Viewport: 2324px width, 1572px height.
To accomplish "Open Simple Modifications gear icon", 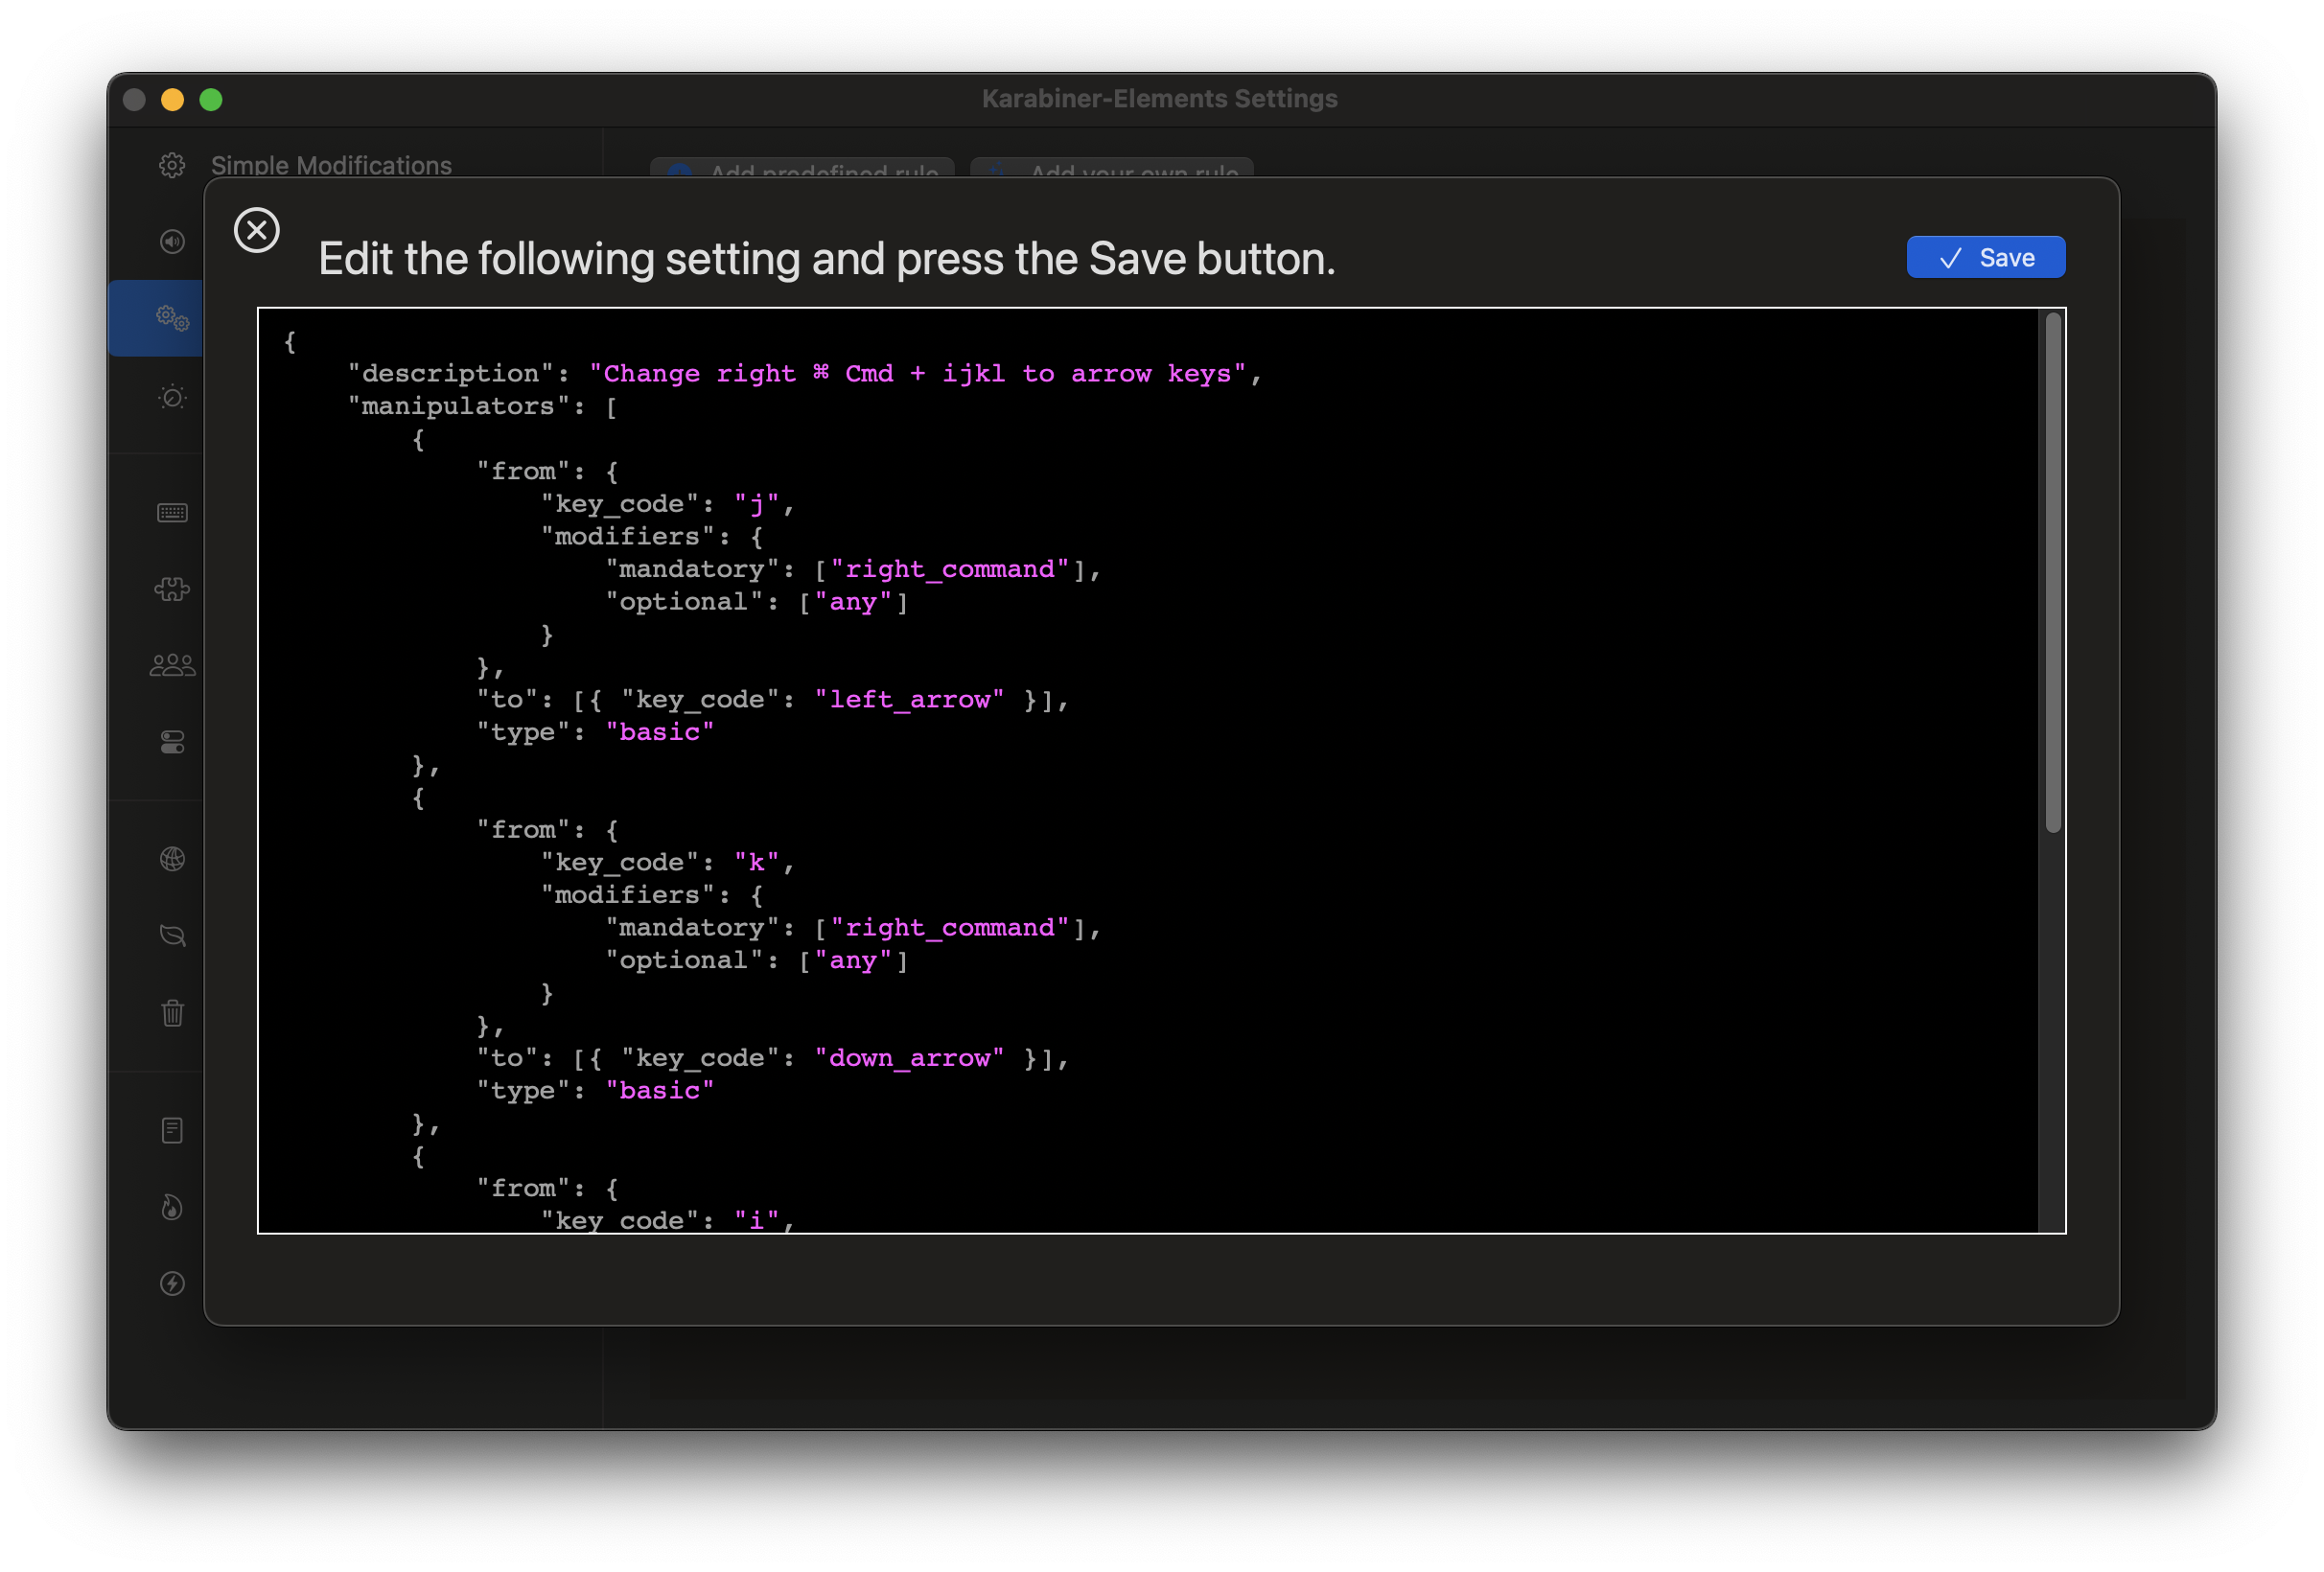I will click(172, 165).
